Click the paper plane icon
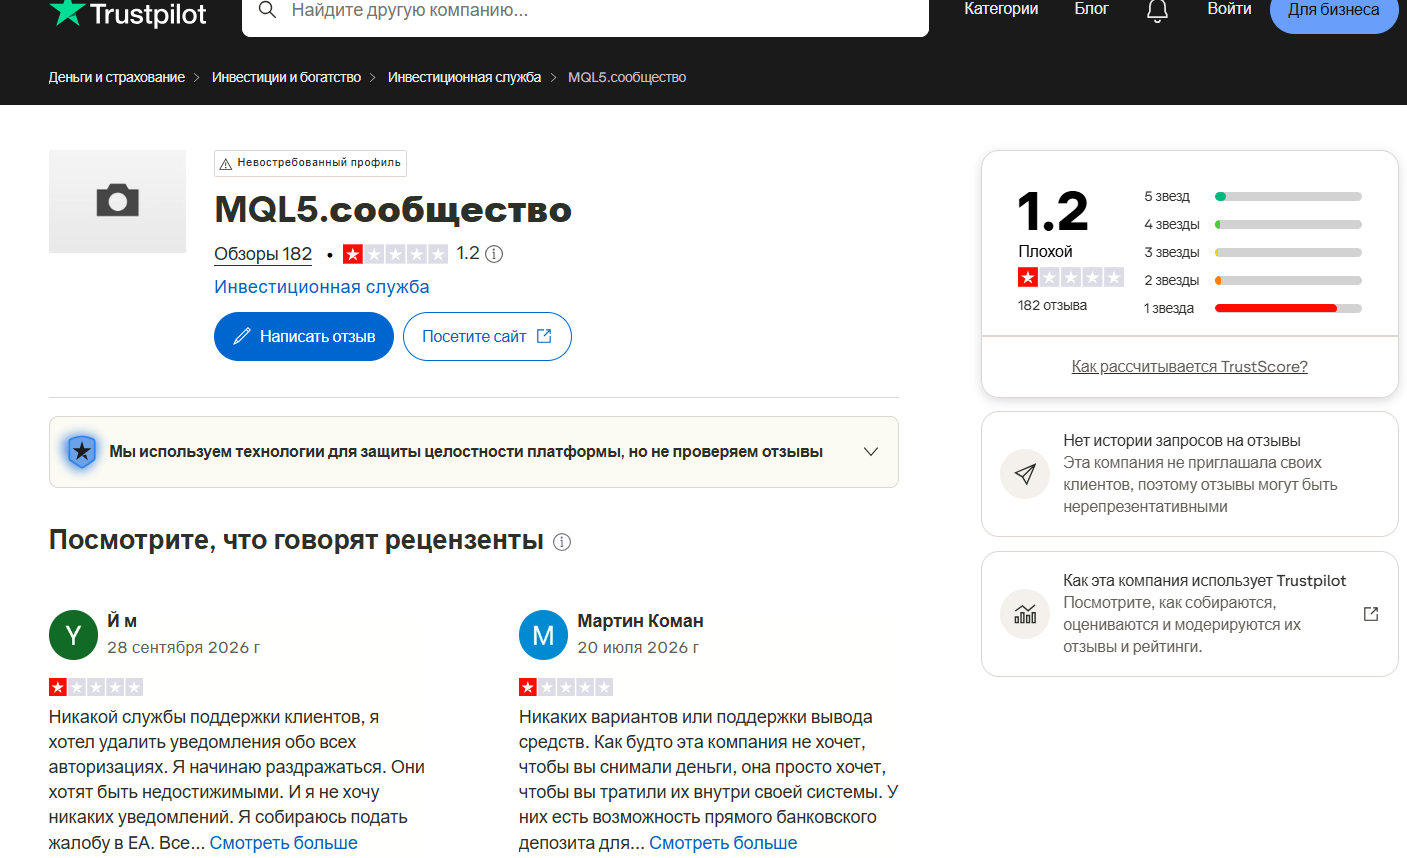1407x858 pixels. click(1025, 474)
